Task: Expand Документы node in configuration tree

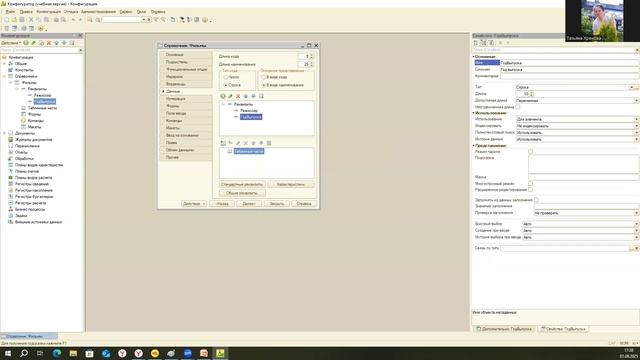Action: (x=4, y=133)
